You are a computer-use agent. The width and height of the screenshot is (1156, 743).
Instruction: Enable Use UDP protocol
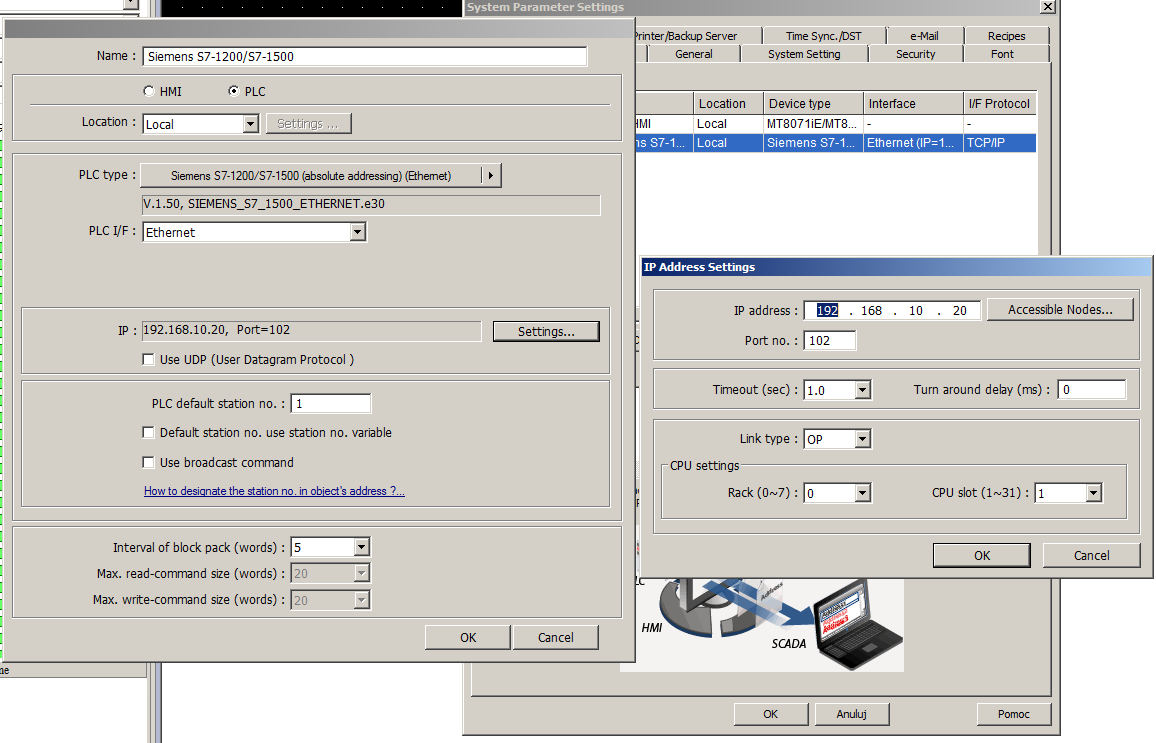(x=148, y=359)
